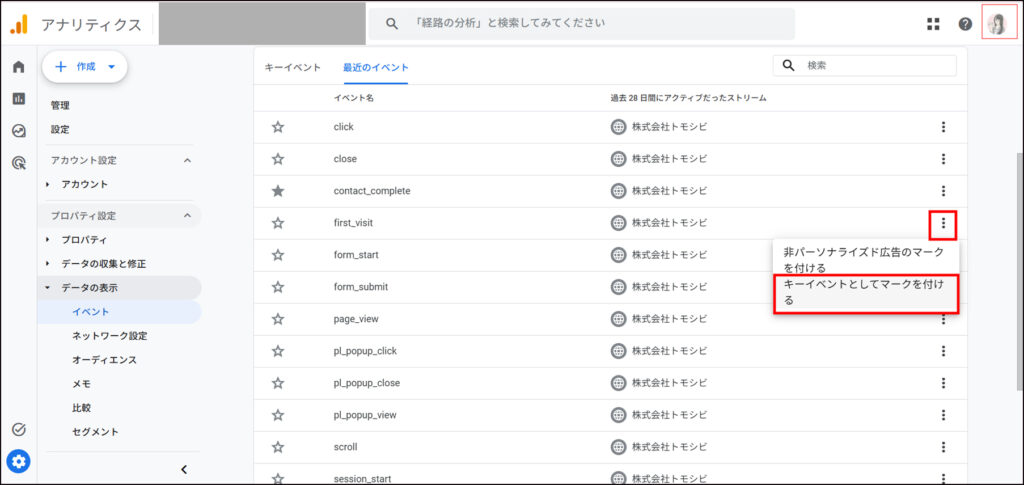
Task: Open the Google apps grid icon
Action: tap(933, 24)
